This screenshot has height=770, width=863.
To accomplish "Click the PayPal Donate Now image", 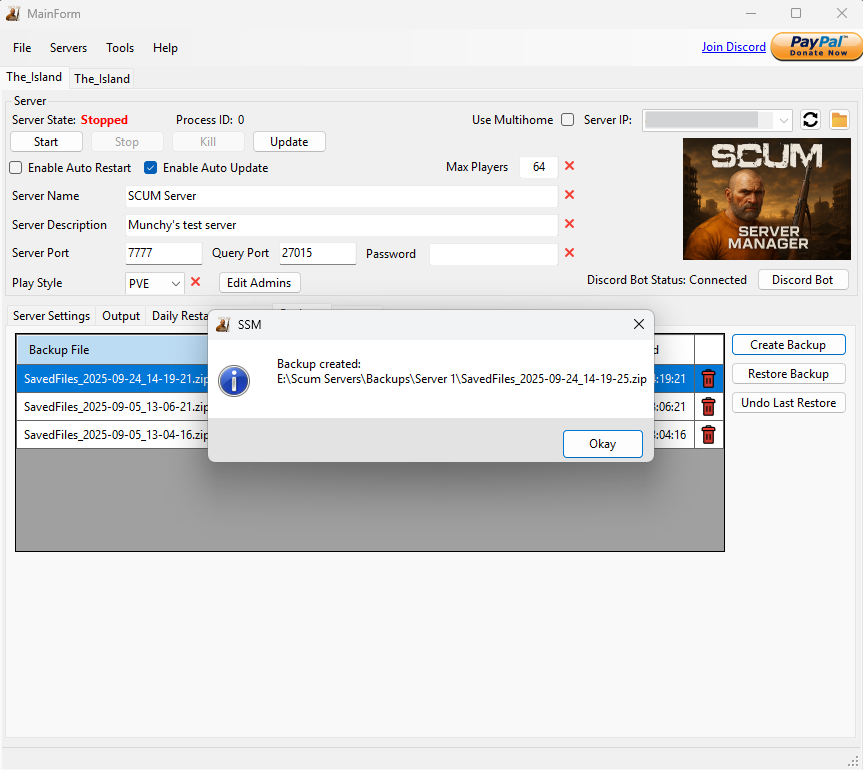I will [x=817, y=46].
